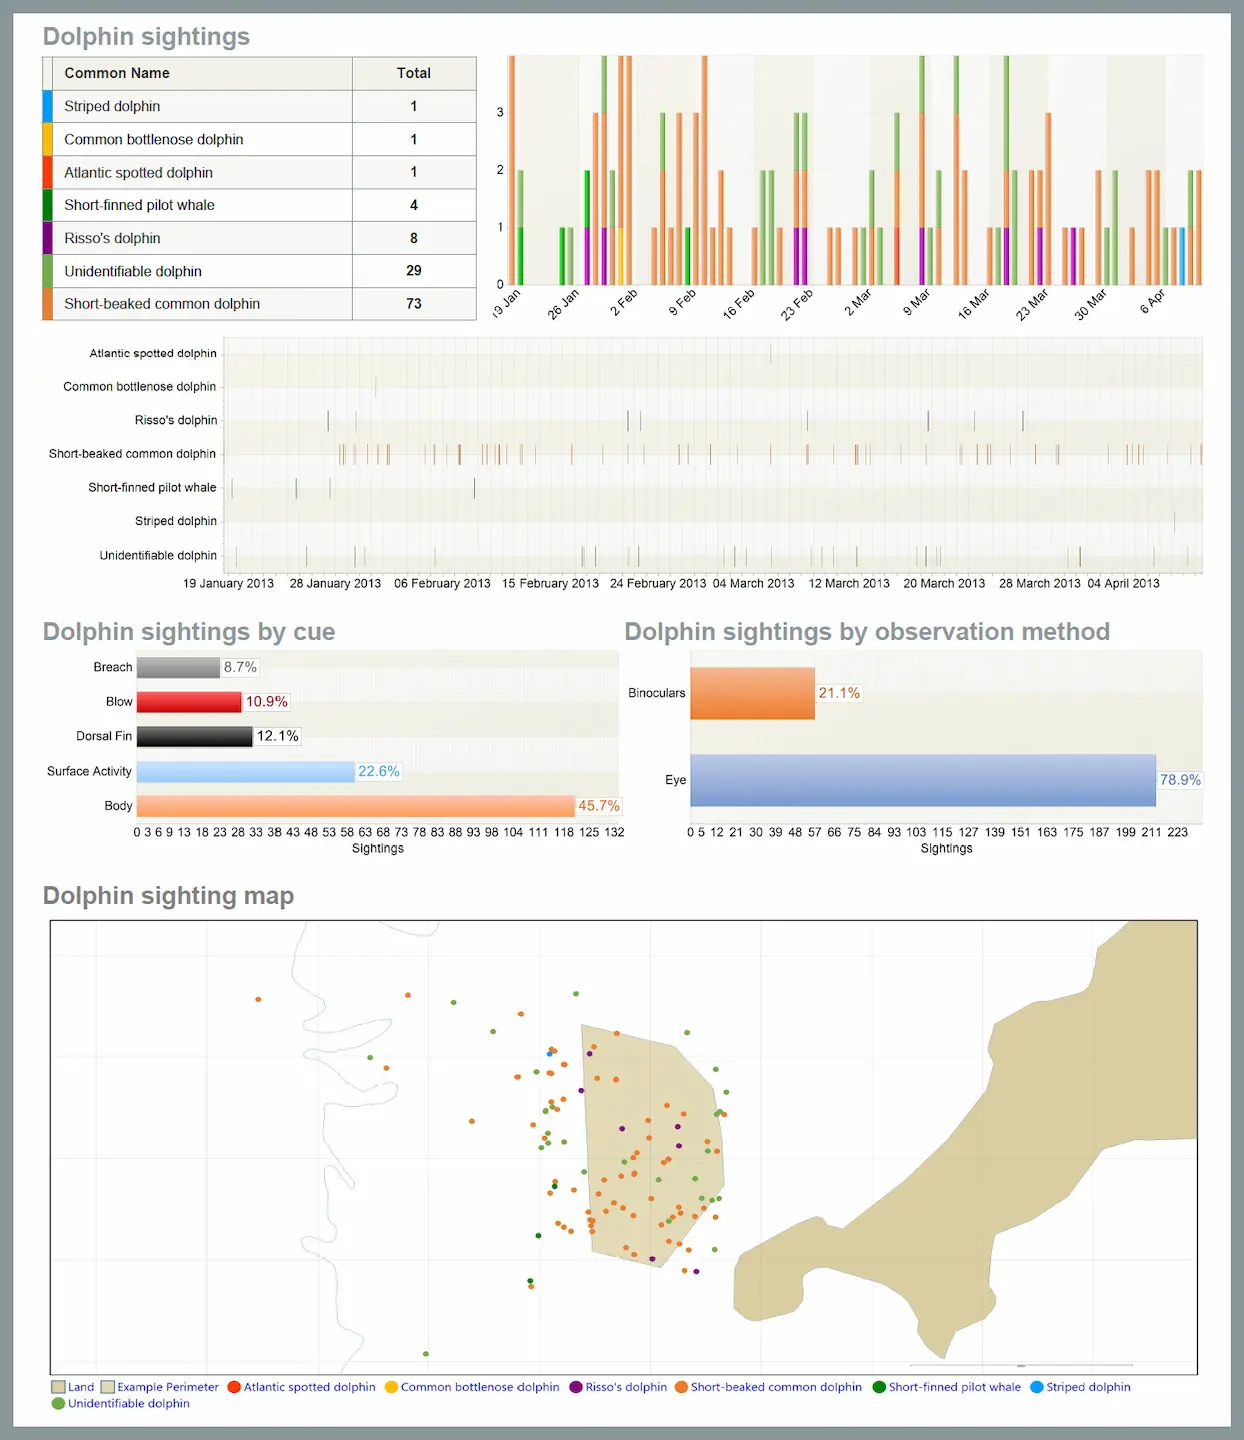Screen dimensions: 1244x1440
Task: Click the dark green swatch beside Short-finned pilot whale table row
Action: [x=47, y=205]
